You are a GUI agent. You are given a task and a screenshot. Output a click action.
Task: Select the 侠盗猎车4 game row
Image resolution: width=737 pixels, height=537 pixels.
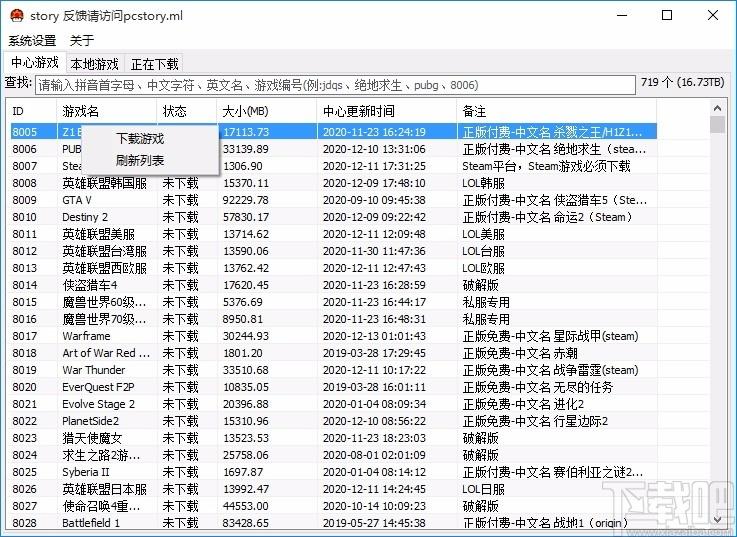point(333,285)
